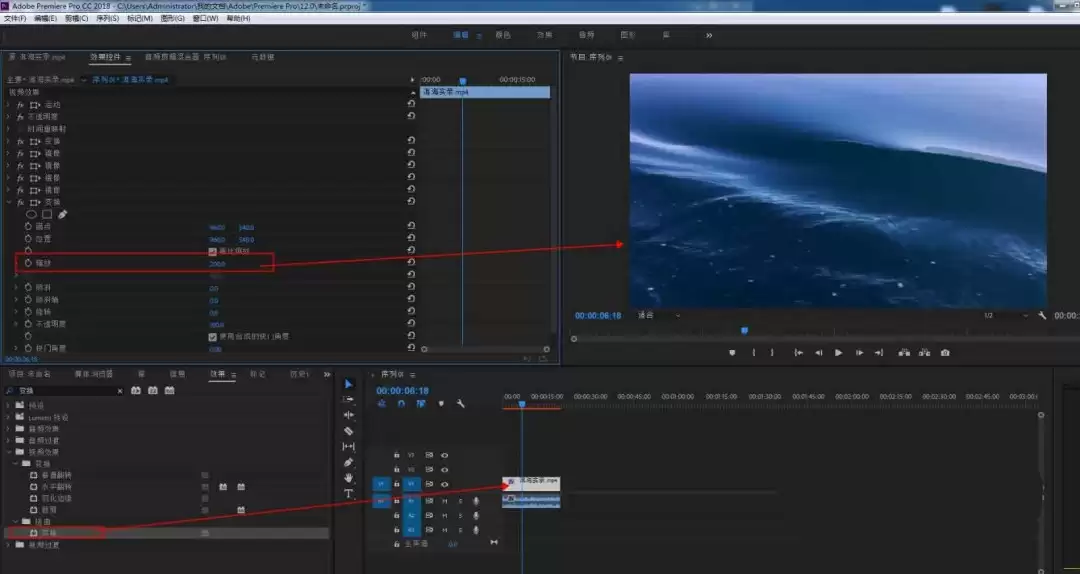Show more workspaces with the overflow chevron
This screenshot has height=574, width=1080.
pyautogui.click(x=709, y=35)
